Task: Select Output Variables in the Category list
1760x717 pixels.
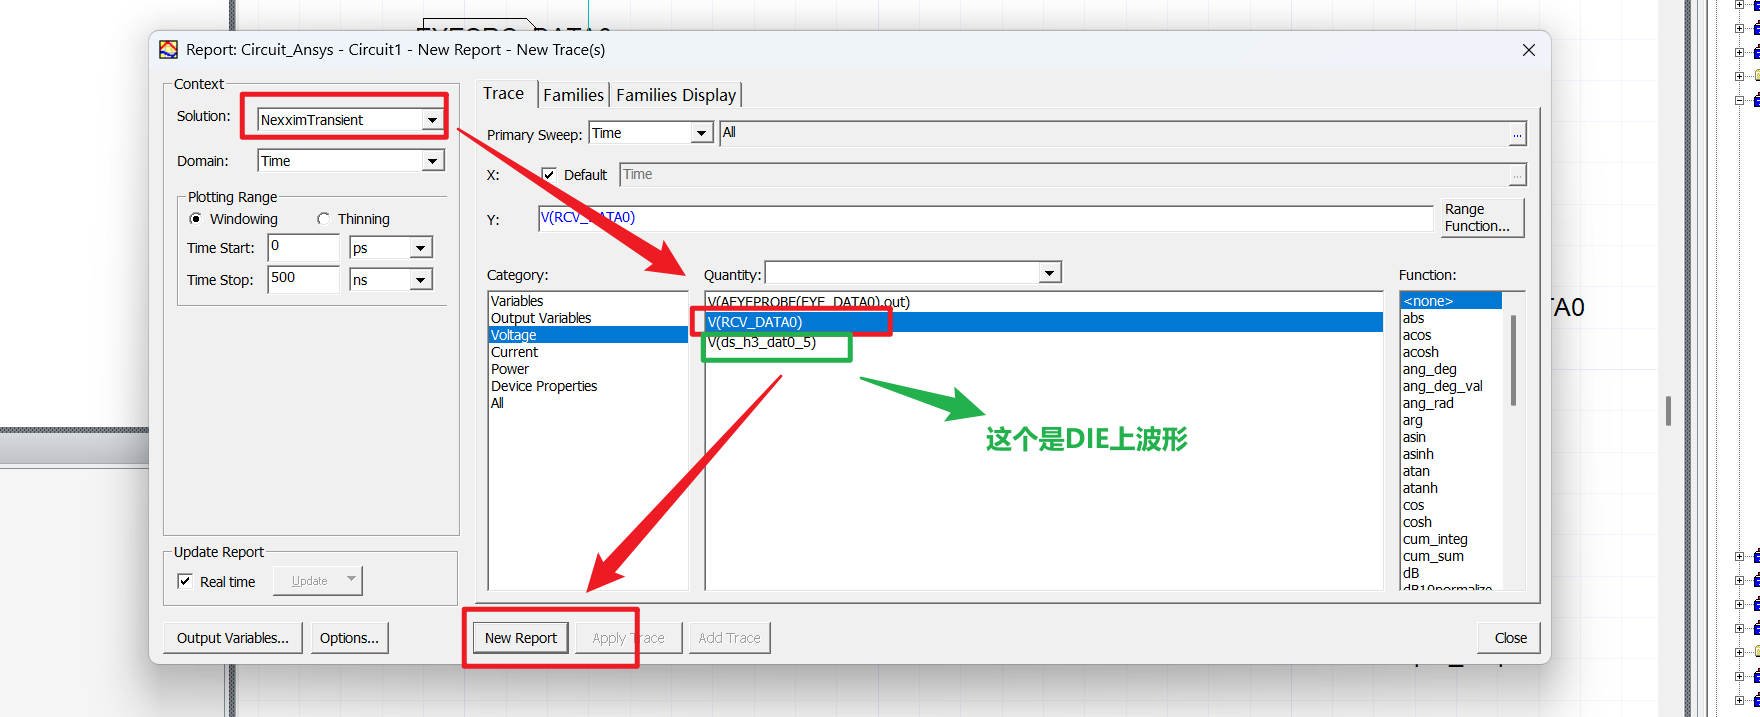Action: pyautogui.click(x=587, y=318)
